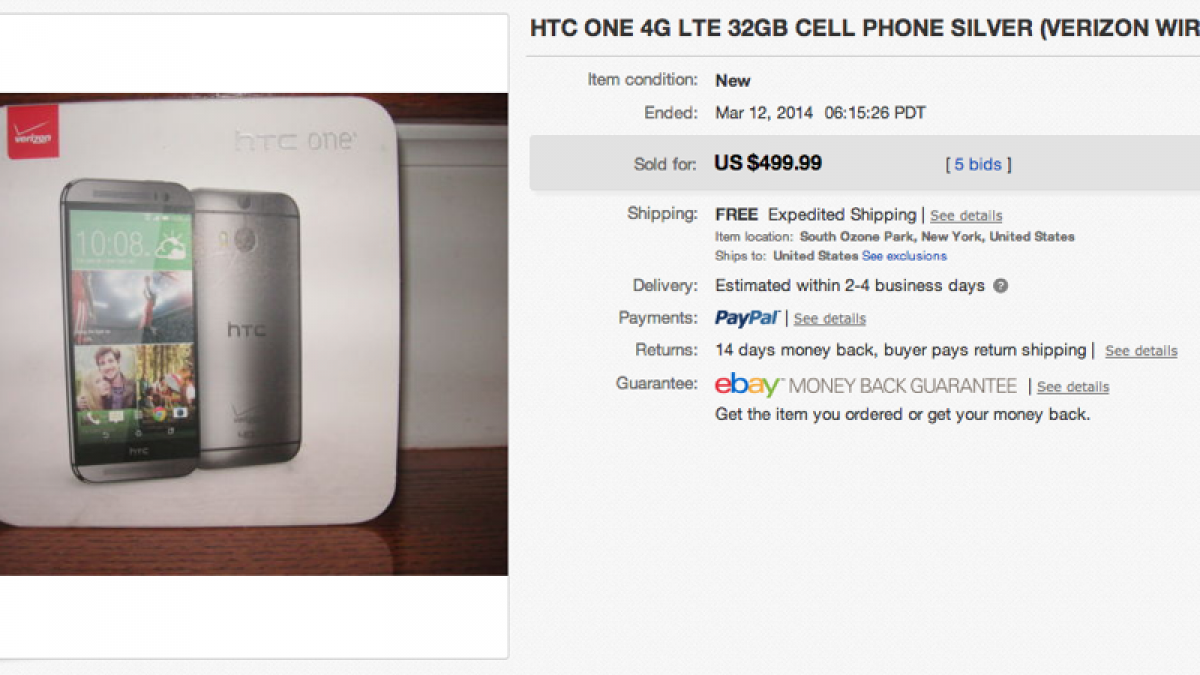Viewport: 1200px width, 675px height.
Task: Click the eBay logo in Guarantee row
Action: [748, 385]
